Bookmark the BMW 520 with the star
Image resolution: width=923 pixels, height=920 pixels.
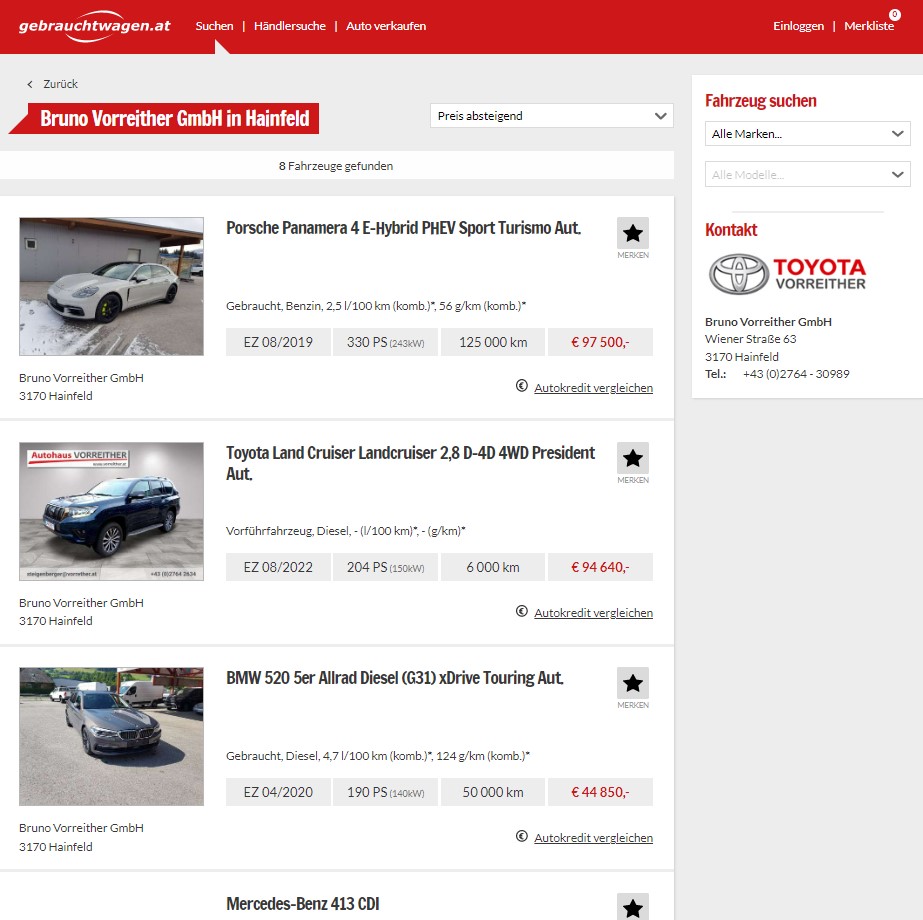[x=633, y=683]
